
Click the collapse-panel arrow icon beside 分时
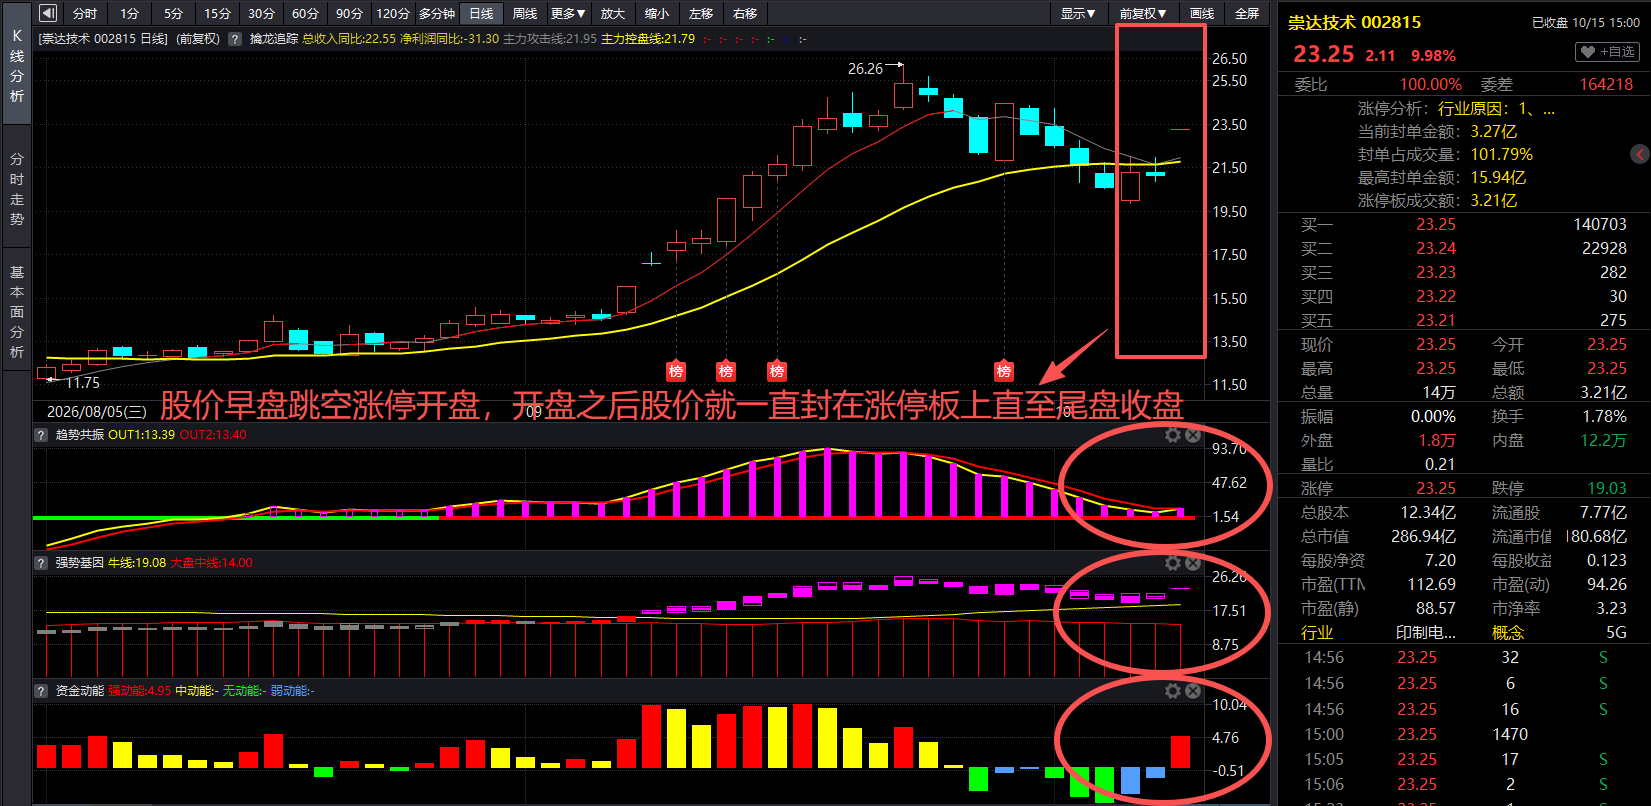click(x=48, y=14)
